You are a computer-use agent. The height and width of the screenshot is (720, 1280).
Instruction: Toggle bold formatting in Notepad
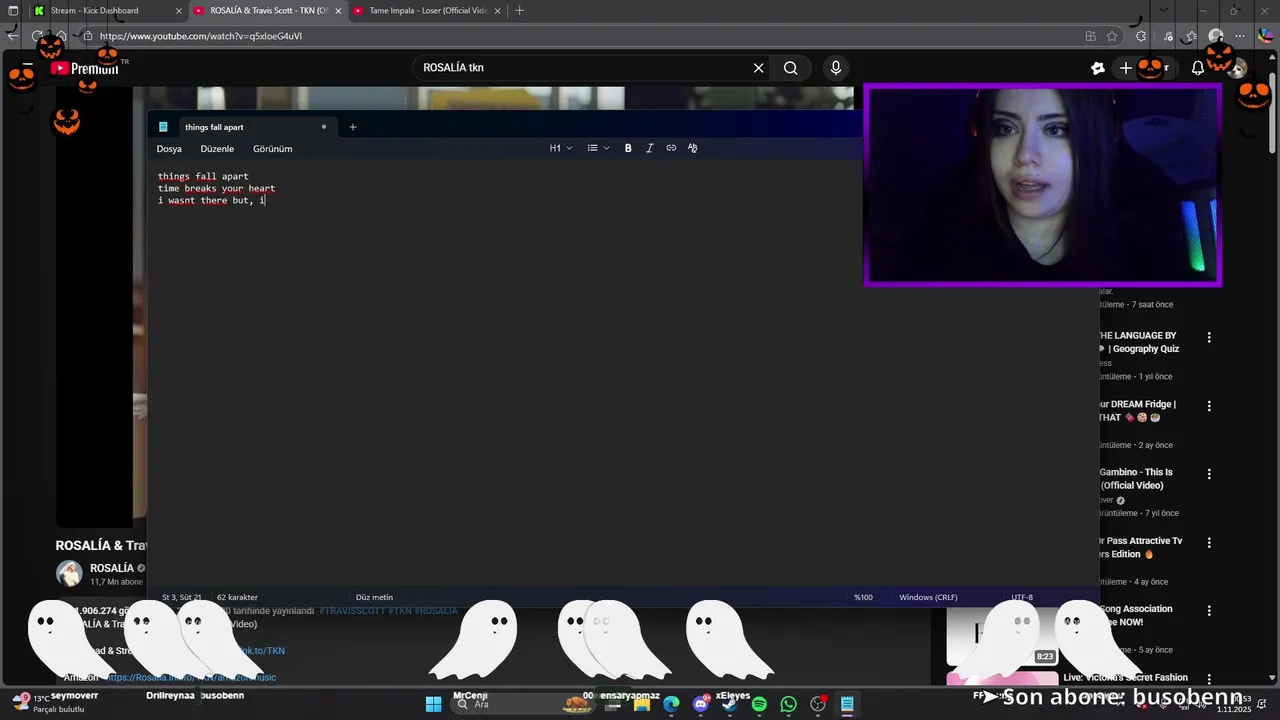628,148
